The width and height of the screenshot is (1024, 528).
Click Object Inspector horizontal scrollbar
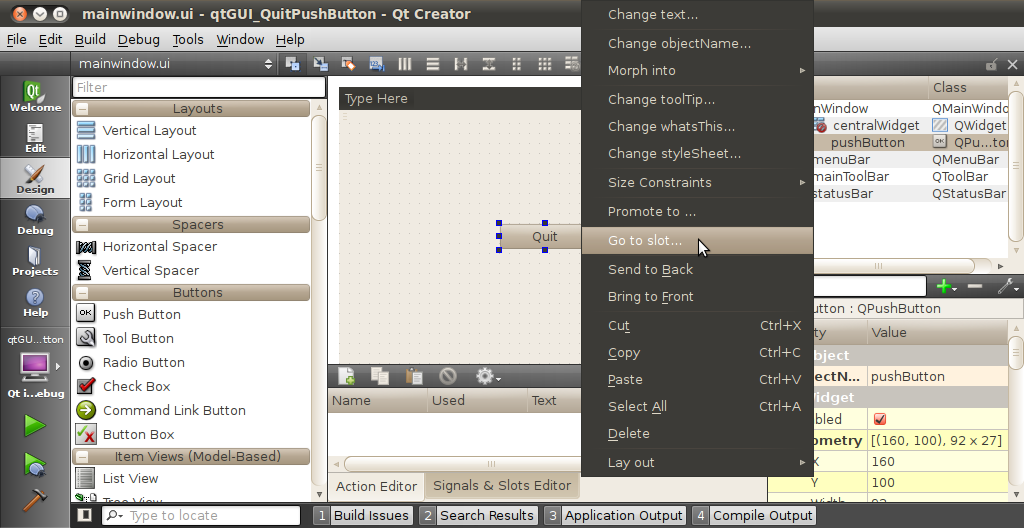point(878,266)
